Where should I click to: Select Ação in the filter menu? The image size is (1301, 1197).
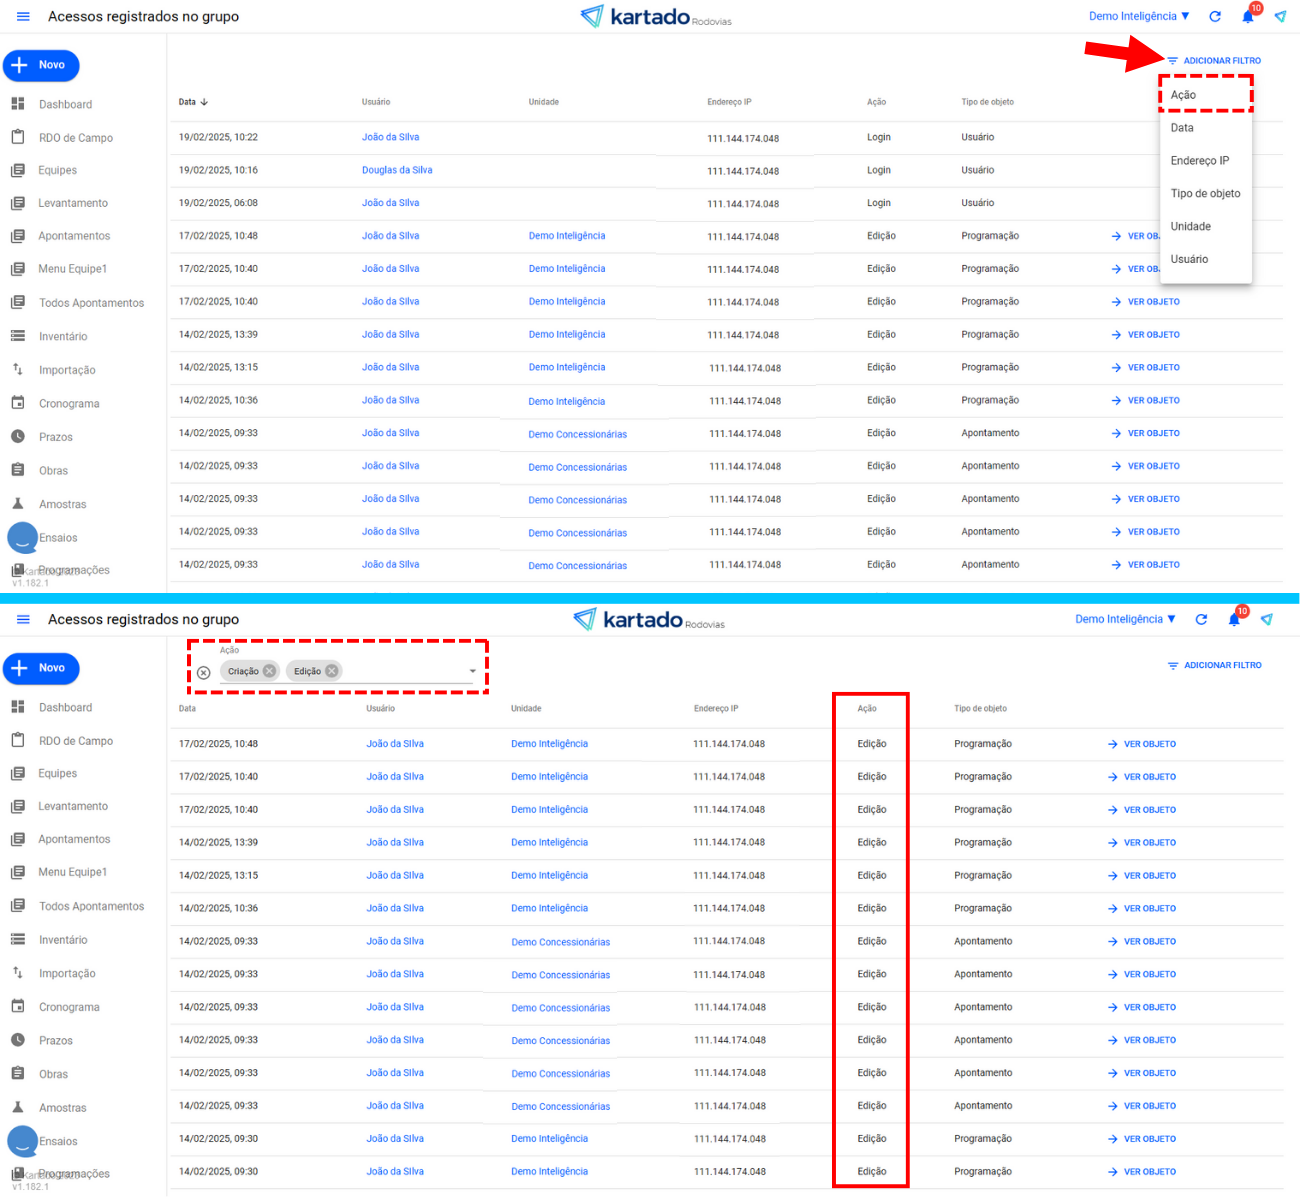(x=1184, y=95)
